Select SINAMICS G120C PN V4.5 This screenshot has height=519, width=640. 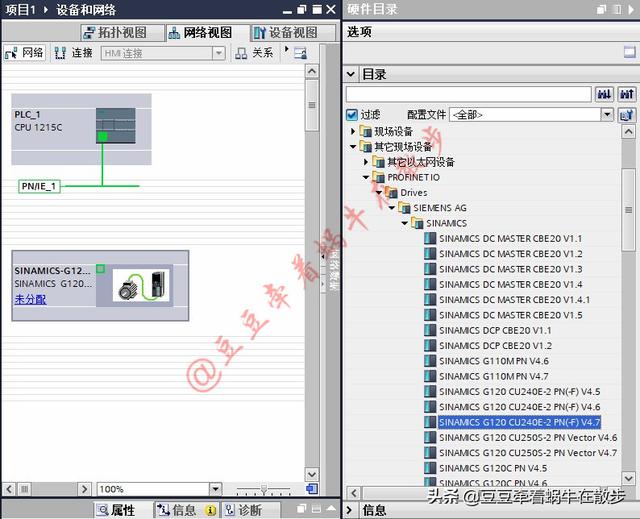(493, 468)
